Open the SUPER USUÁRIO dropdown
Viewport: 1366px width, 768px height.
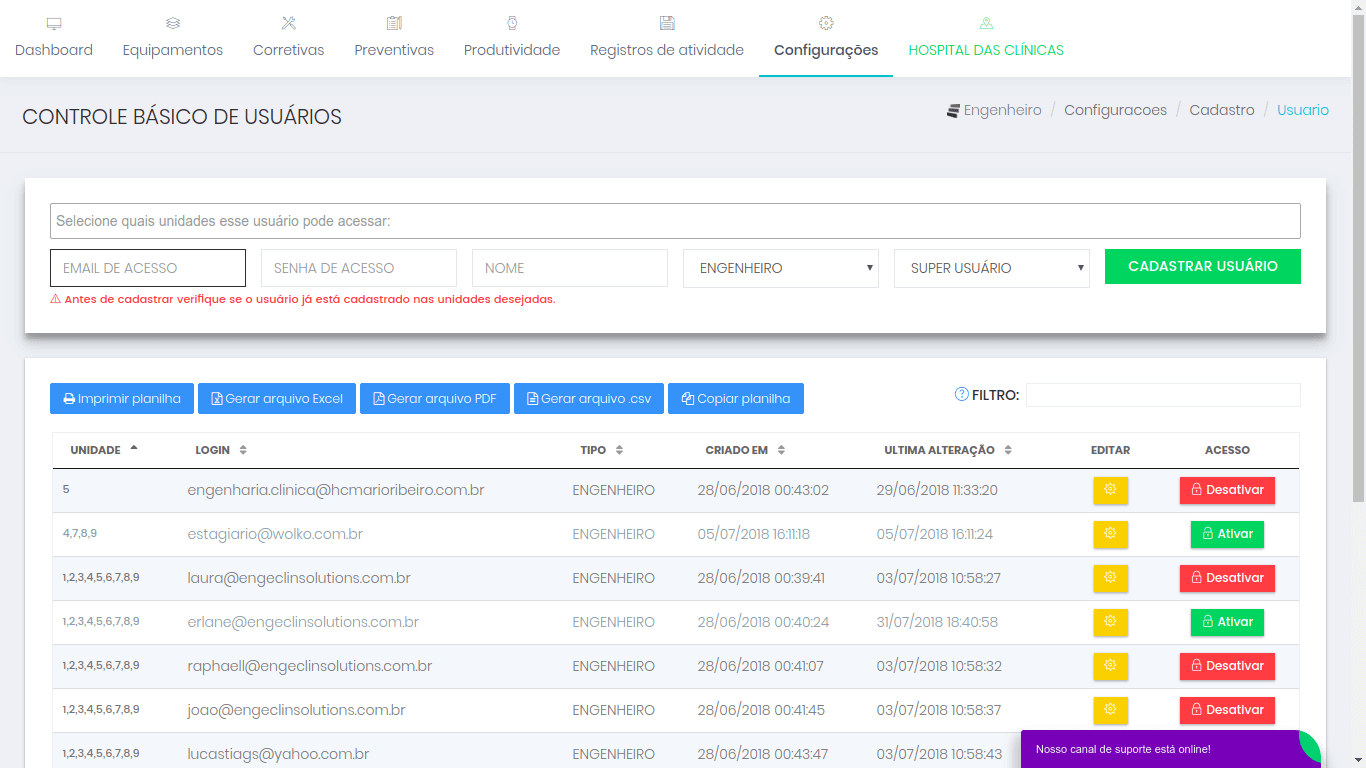(x=992, y=268)
